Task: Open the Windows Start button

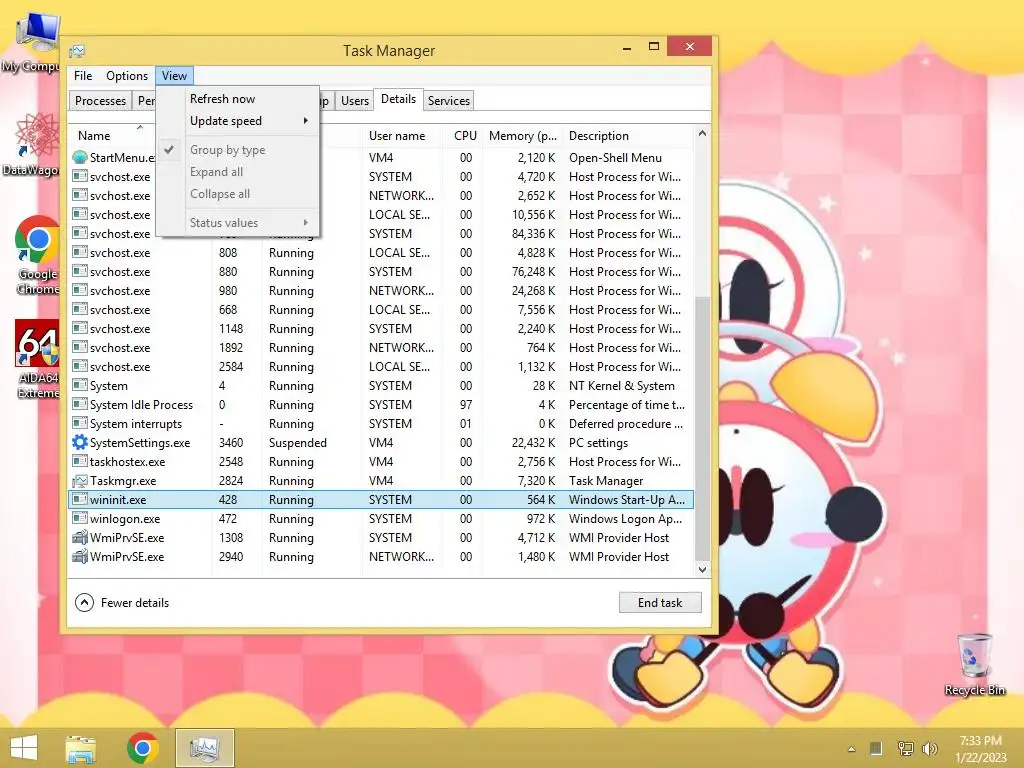Action: (24, 748)
